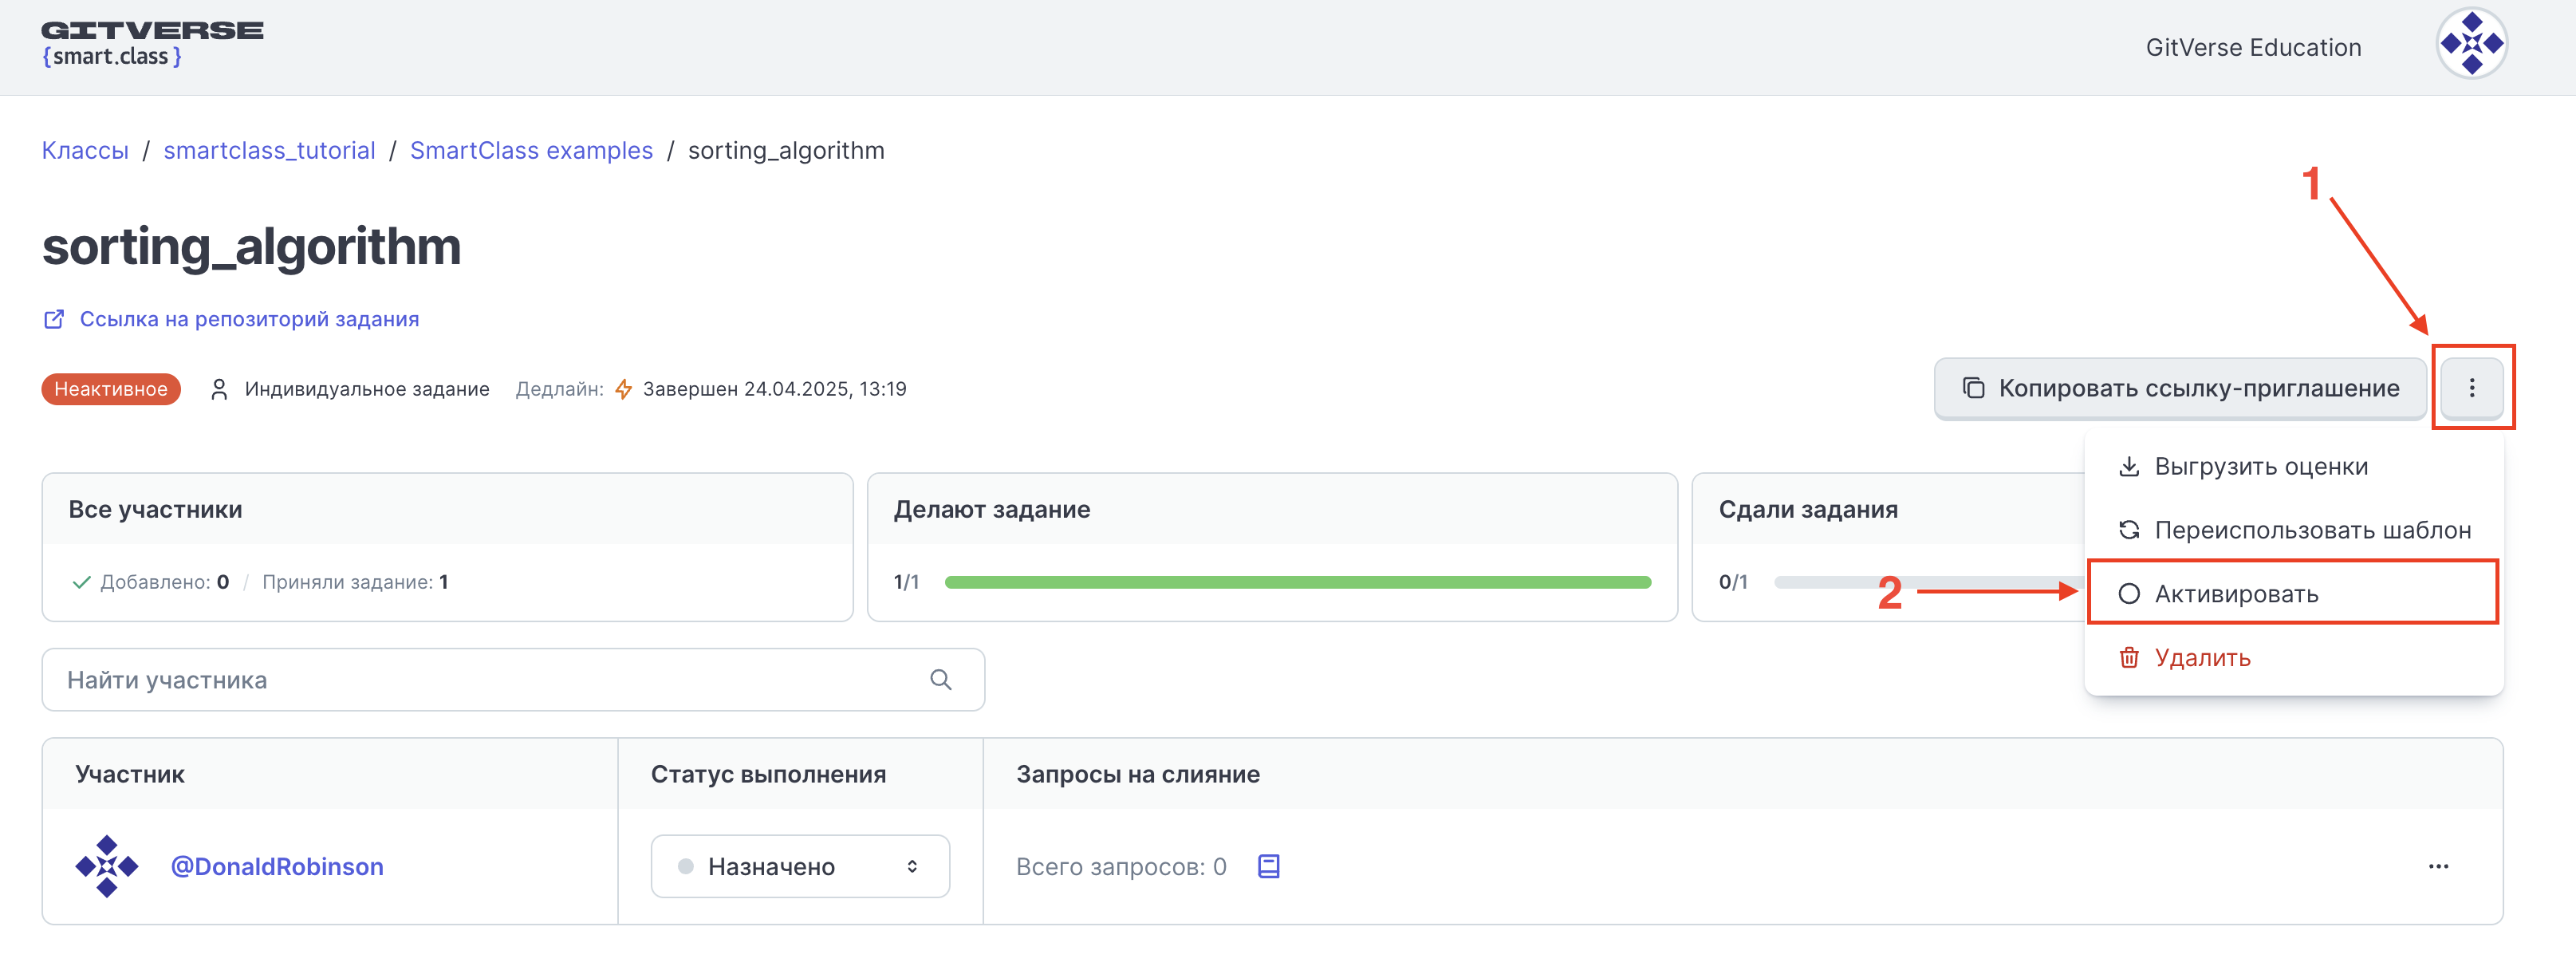
Task: Go to Классы breadcrumb
Action: coord(85,151)
